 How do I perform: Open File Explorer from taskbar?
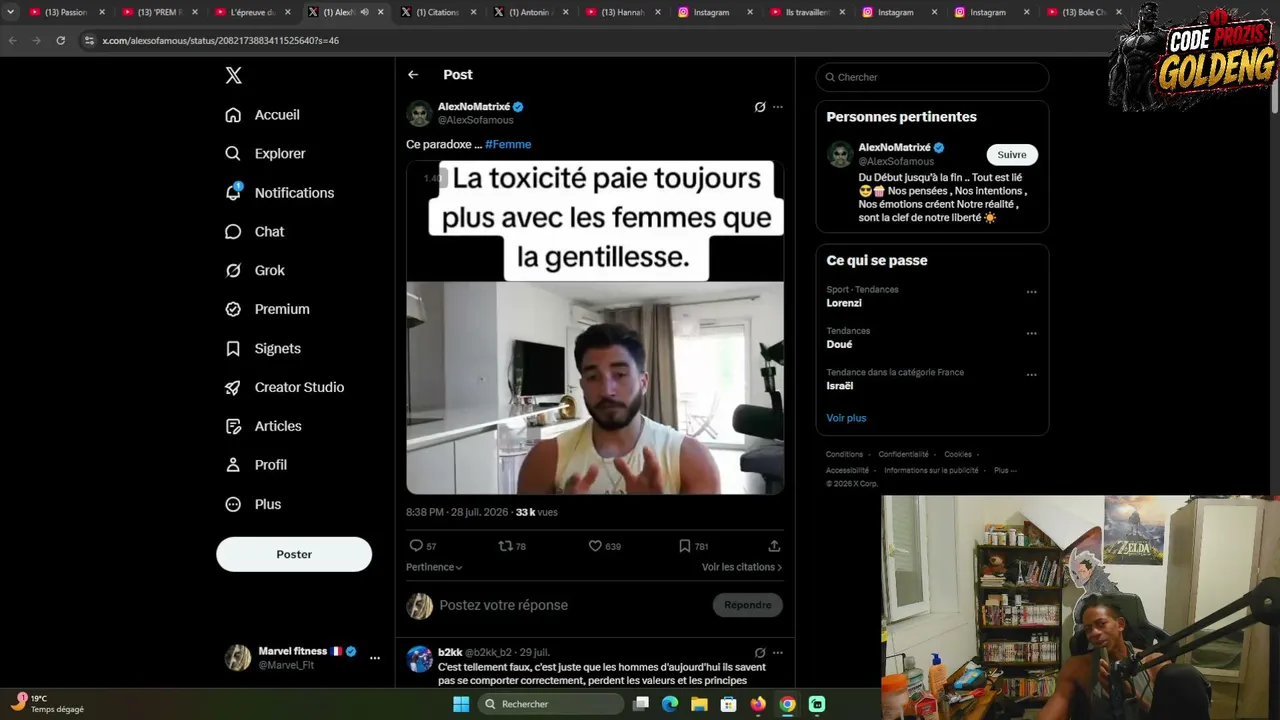pyautogui.click(x=699, y=704)
